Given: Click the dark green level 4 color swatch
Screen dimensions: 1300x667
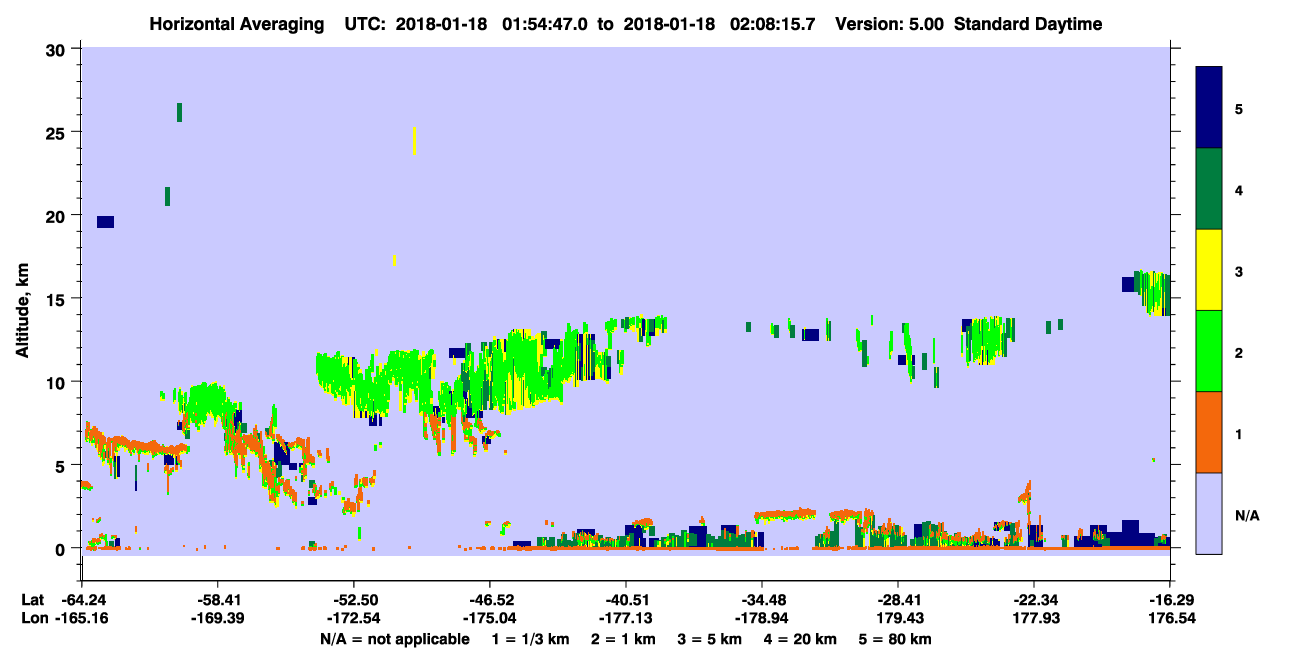Looking at the screenshot, I should click(1209, 189).
